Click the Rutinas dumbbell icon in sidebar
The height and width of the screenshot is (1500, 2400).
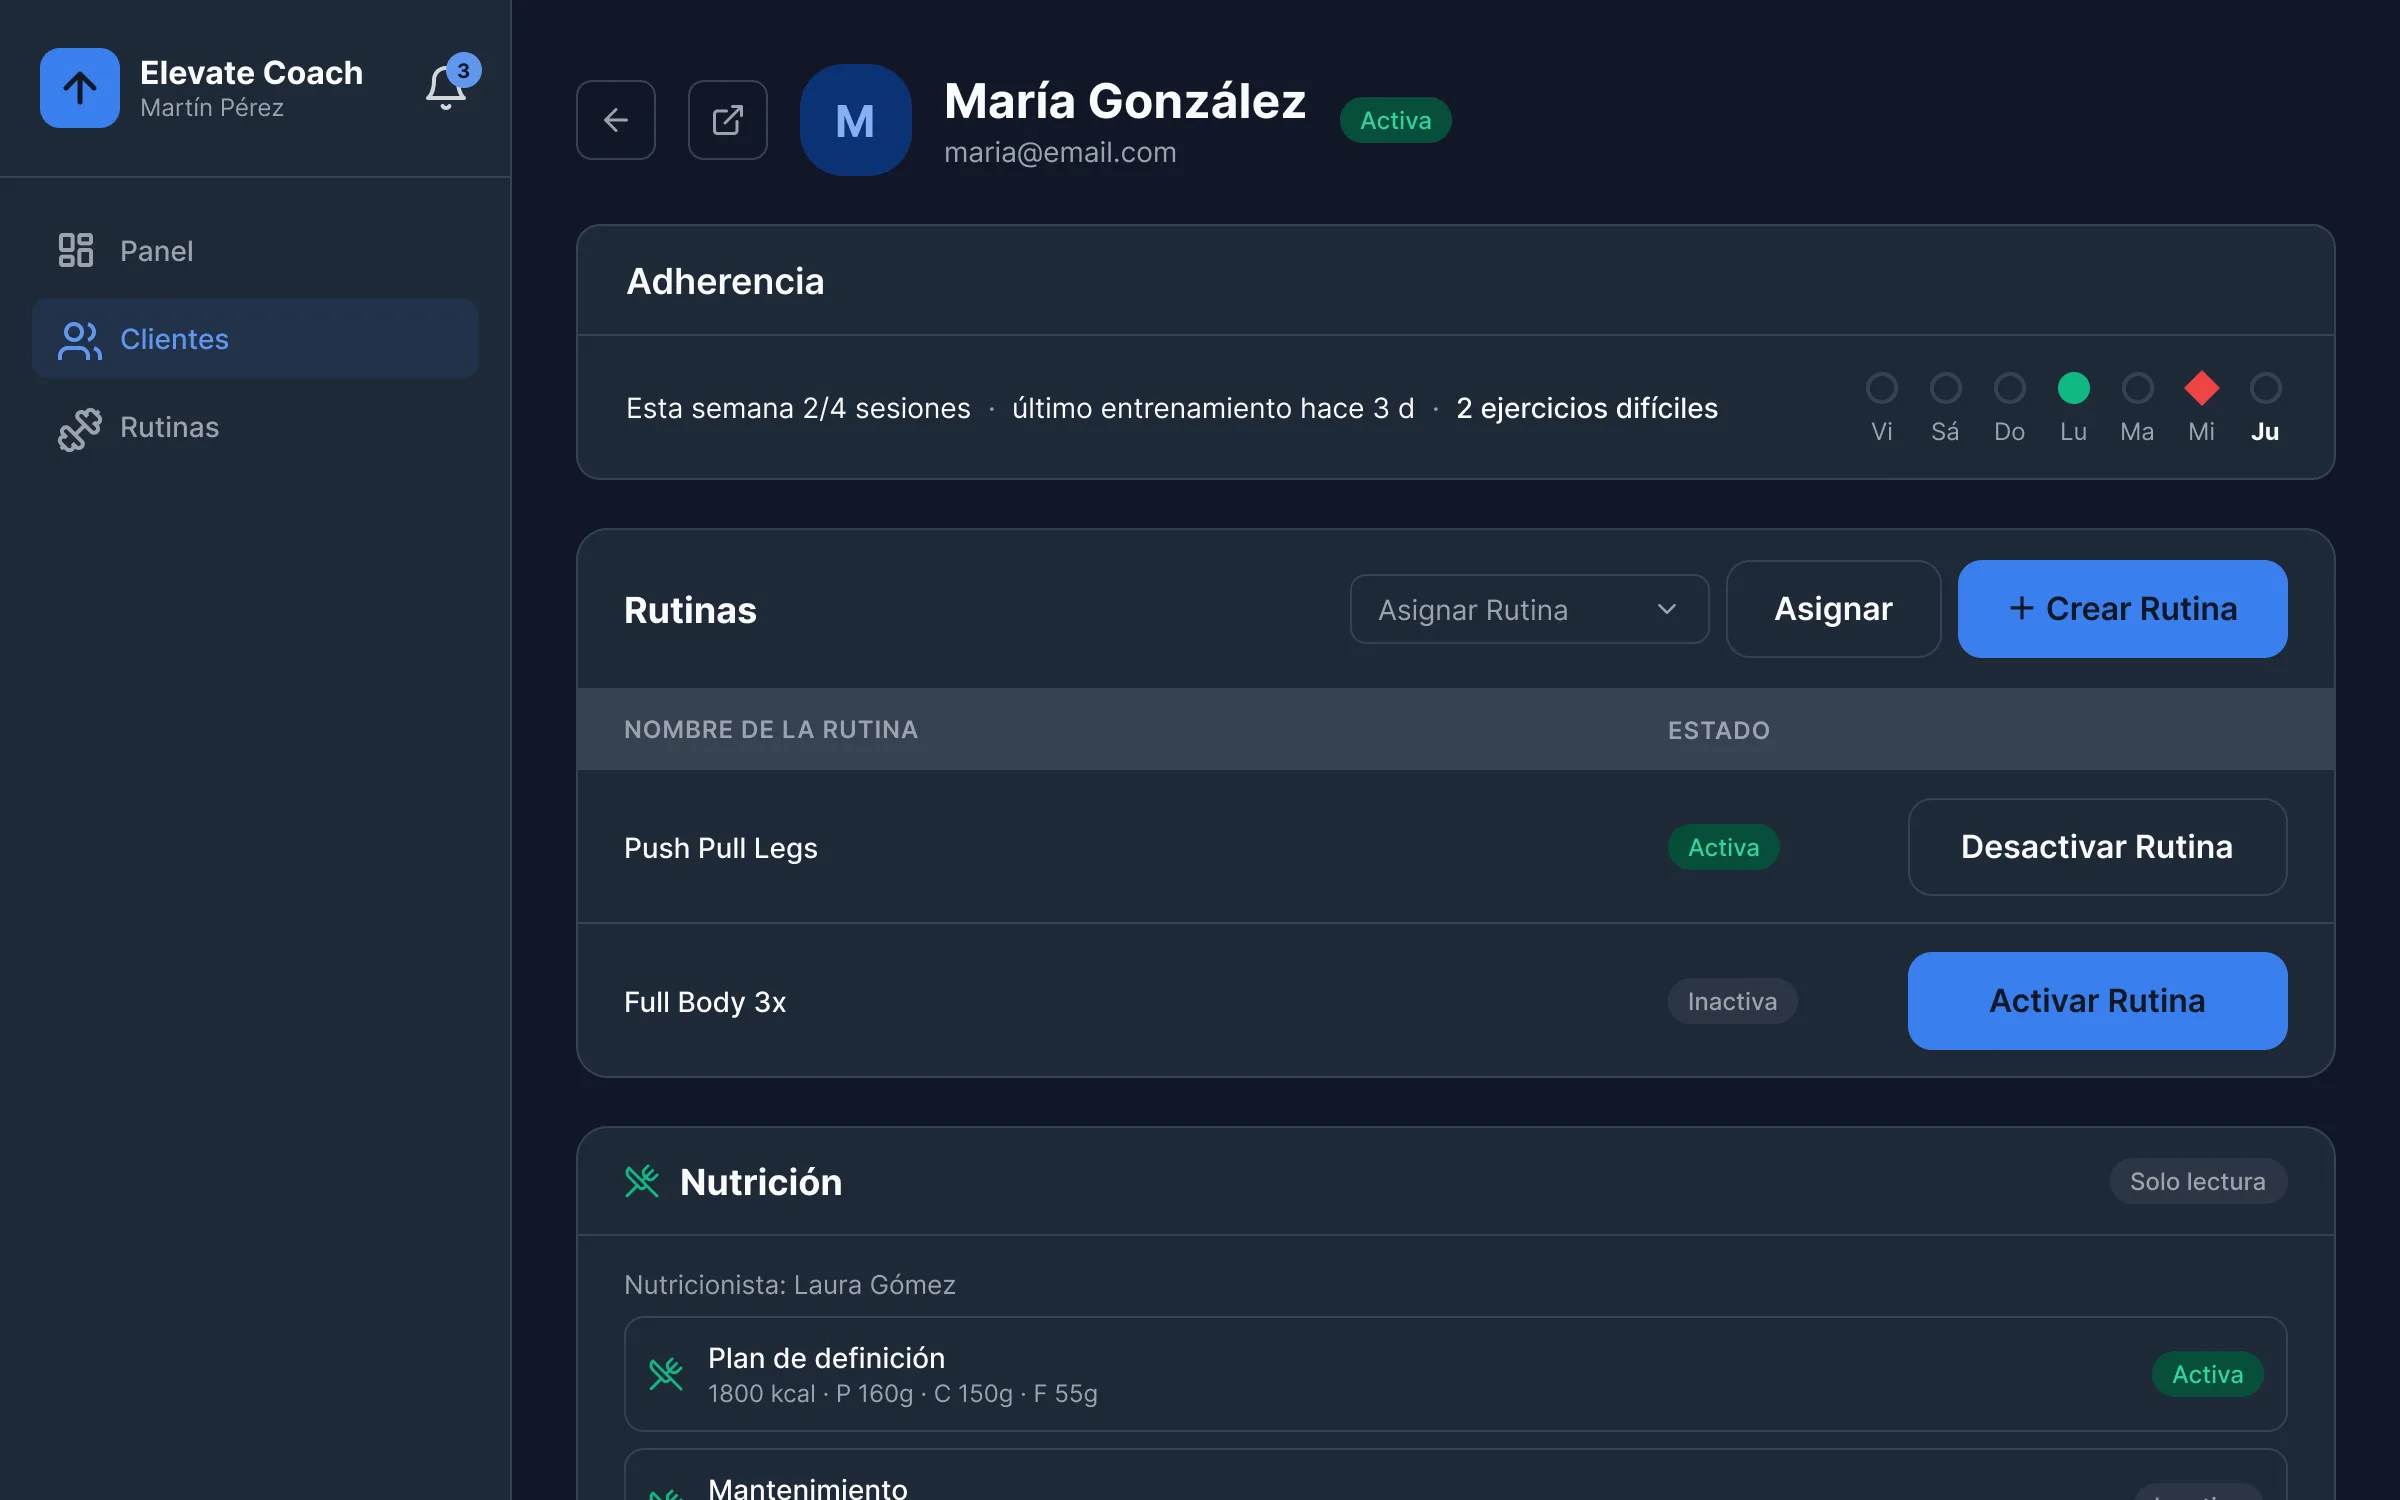pyautogui.click(x=80, y=428)
